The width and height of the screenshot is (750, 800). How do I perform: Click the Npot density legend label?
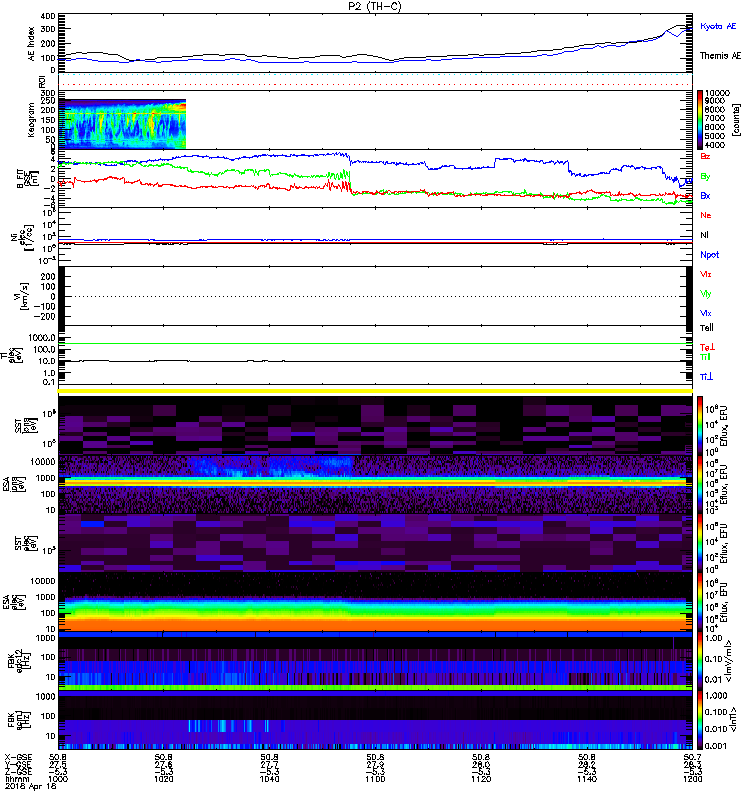[709, 255]
